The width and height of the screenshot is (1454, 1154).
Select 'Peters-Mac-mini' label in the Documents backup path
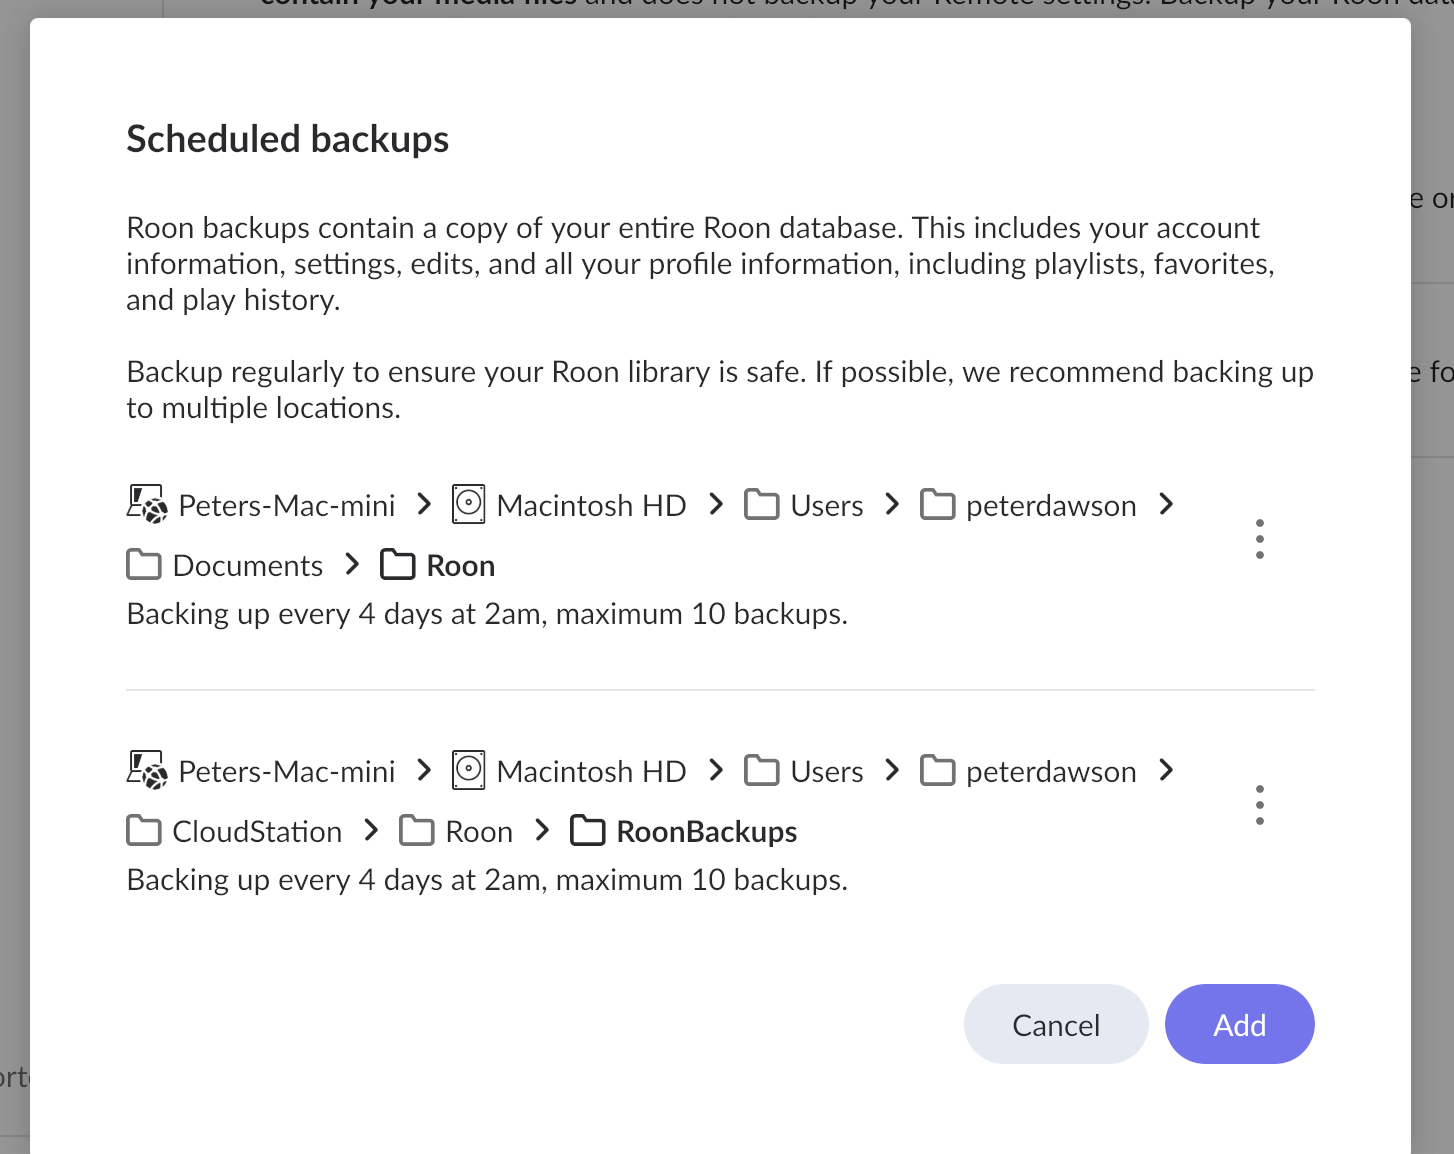[x=287, y=506]
